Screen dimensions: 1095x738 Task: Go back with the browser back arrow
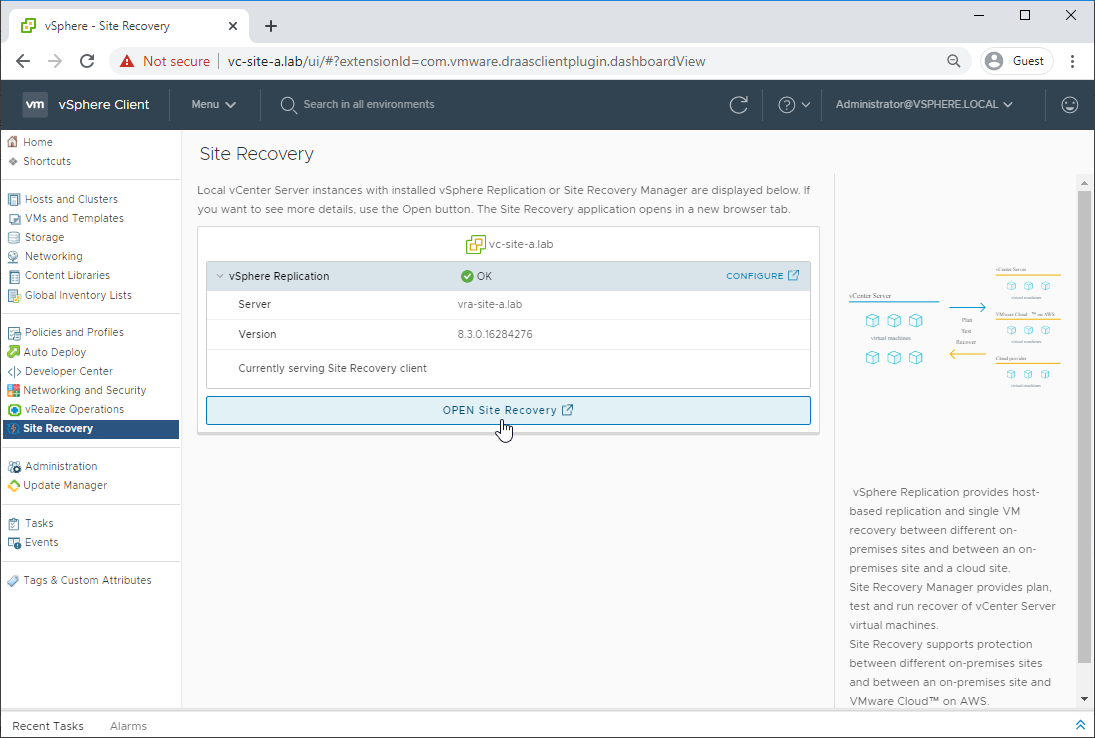coord(23,61)
